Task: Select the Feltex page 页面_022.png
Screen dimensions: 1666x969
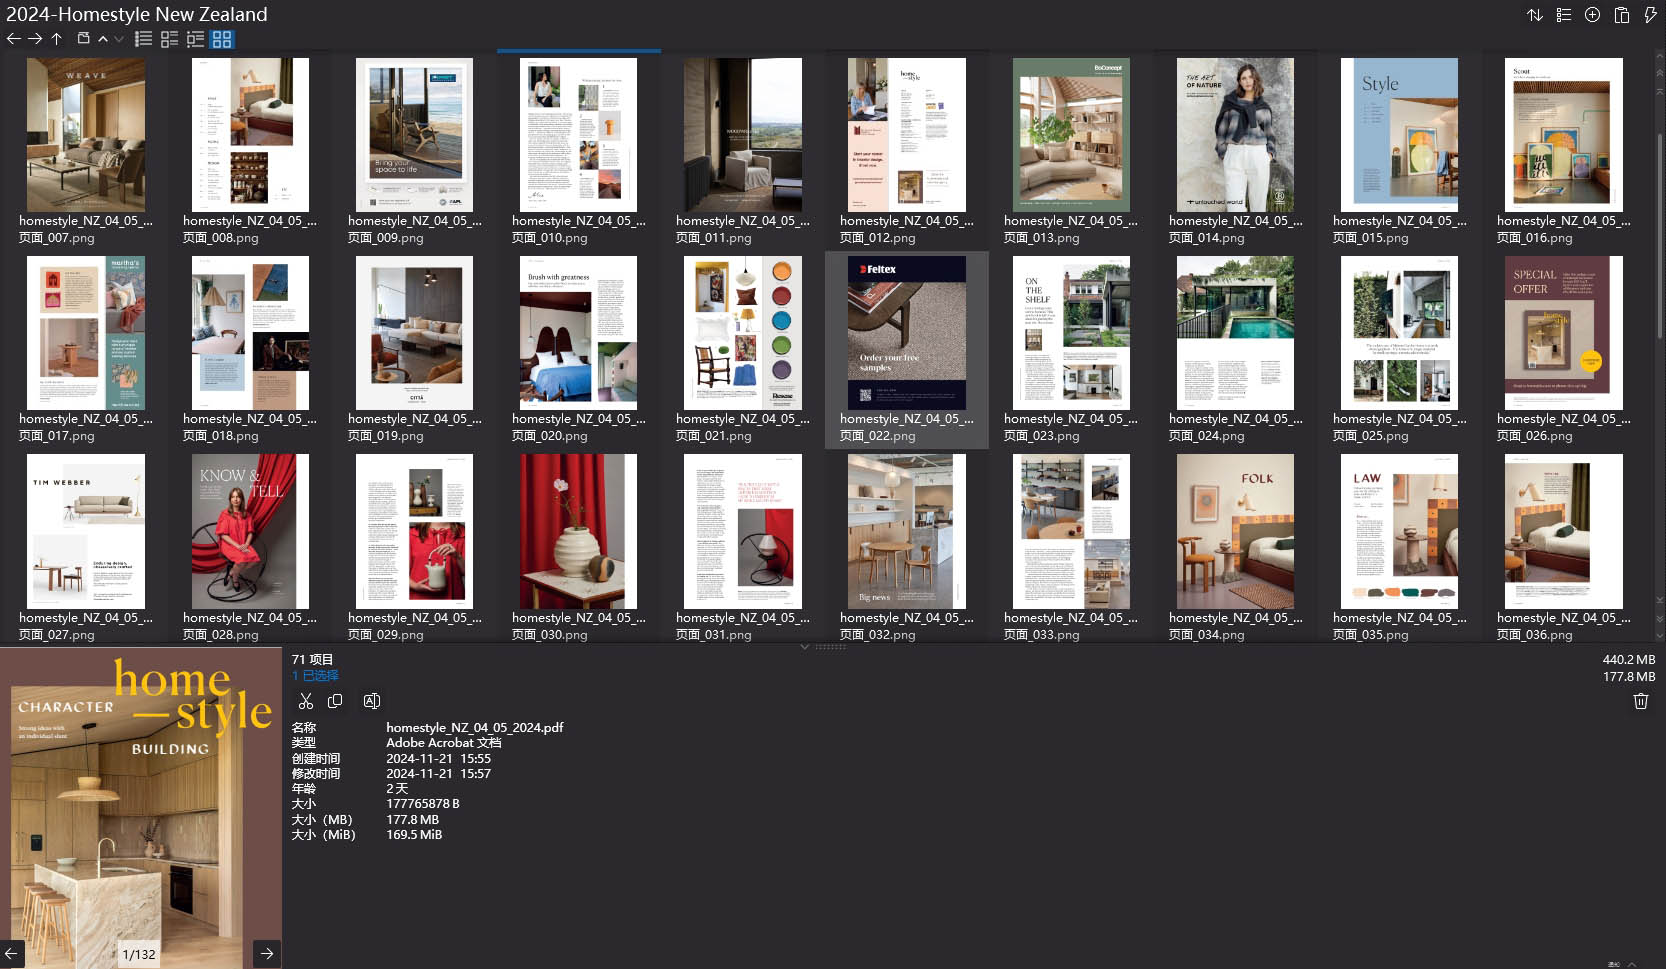Action: pos(907,333)
